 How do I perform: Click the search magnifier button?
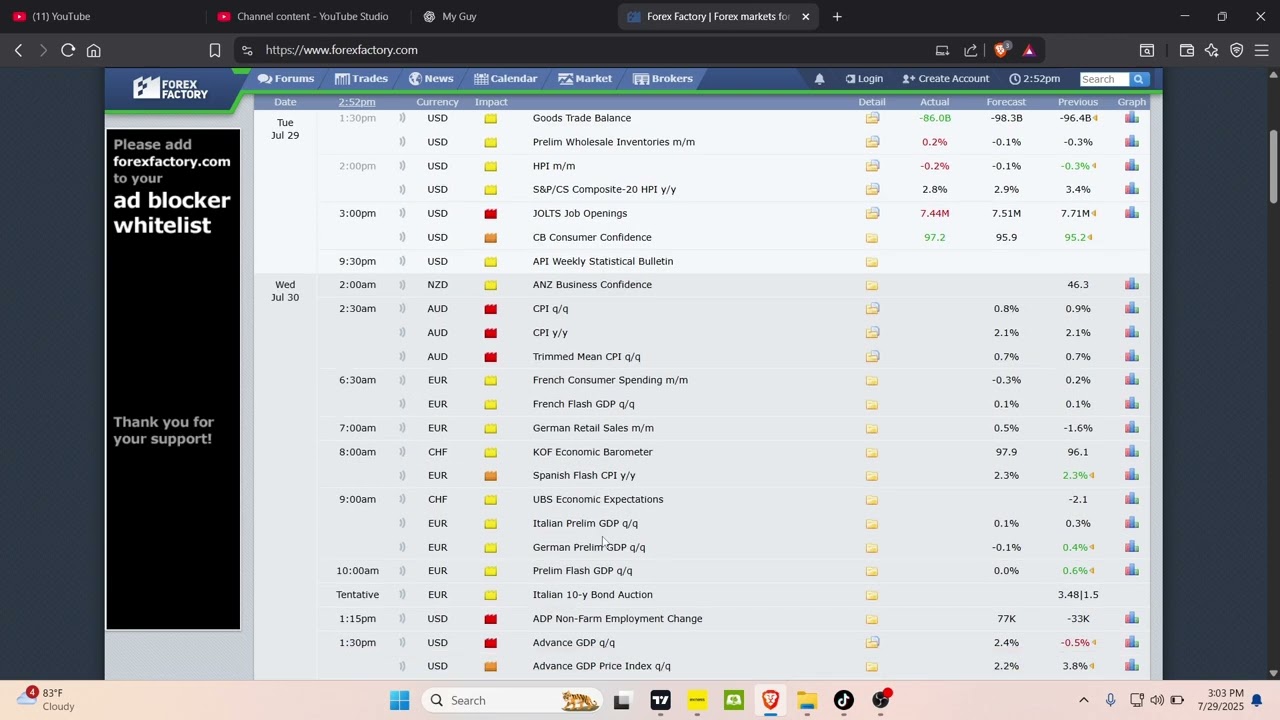coord(1139,79)
